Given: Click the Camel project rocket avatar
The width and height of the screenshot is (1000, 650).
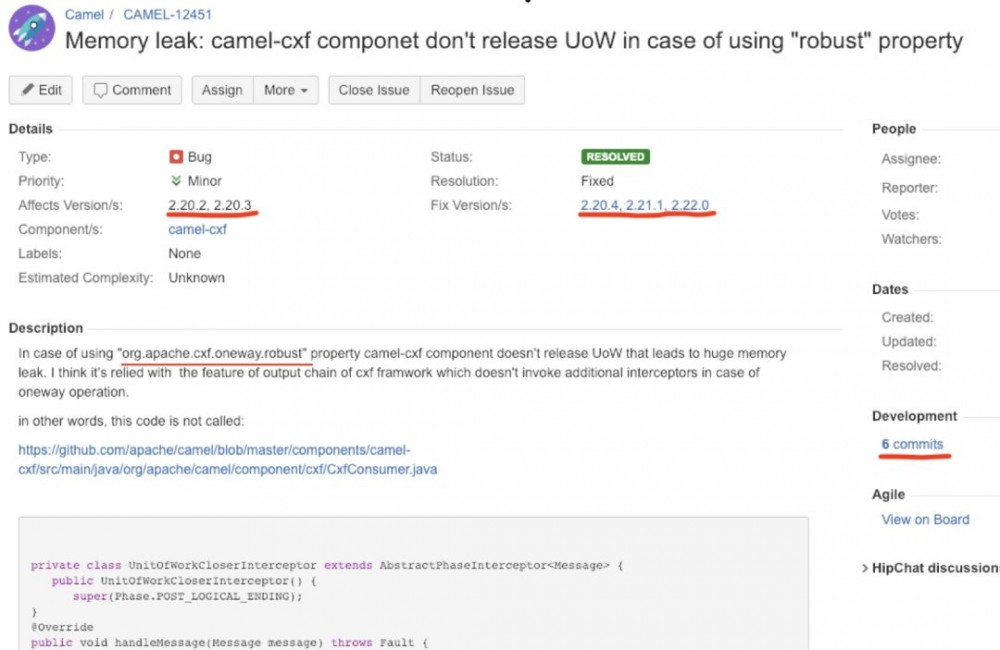Looking at the screenshot, I should (31, 28).
